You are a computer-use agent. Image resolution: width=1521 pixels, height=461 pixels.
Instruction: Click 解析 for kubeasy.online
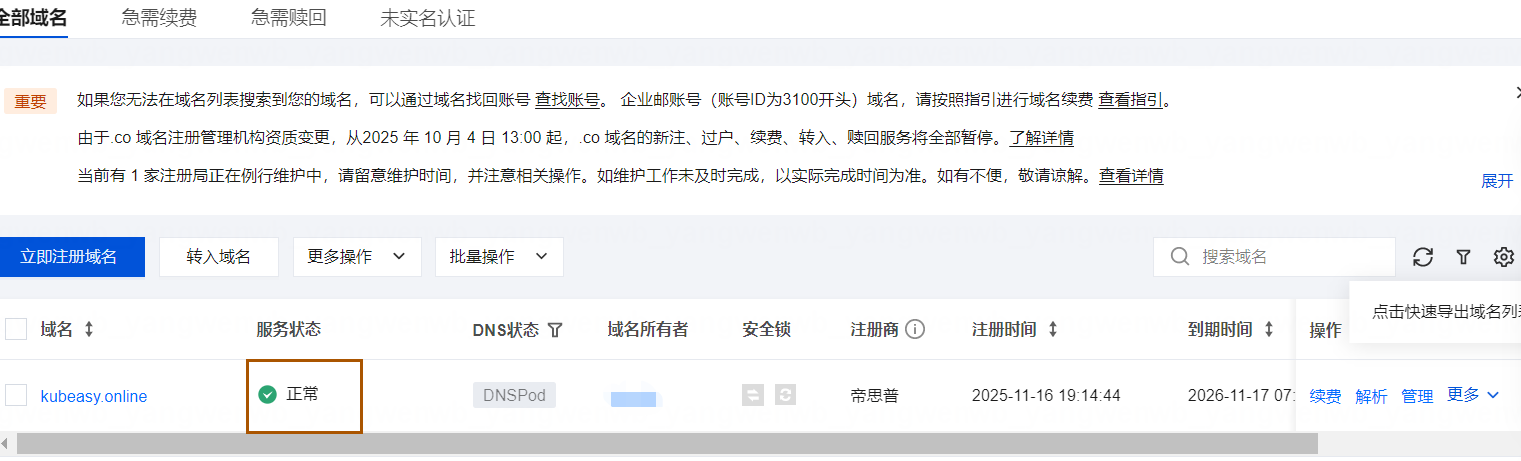1371,396
